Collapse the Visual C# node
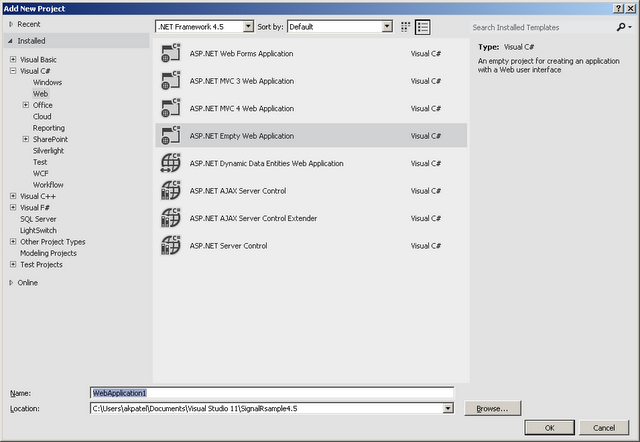This screenshot has height=442, width=640. [x=13, y=71]
